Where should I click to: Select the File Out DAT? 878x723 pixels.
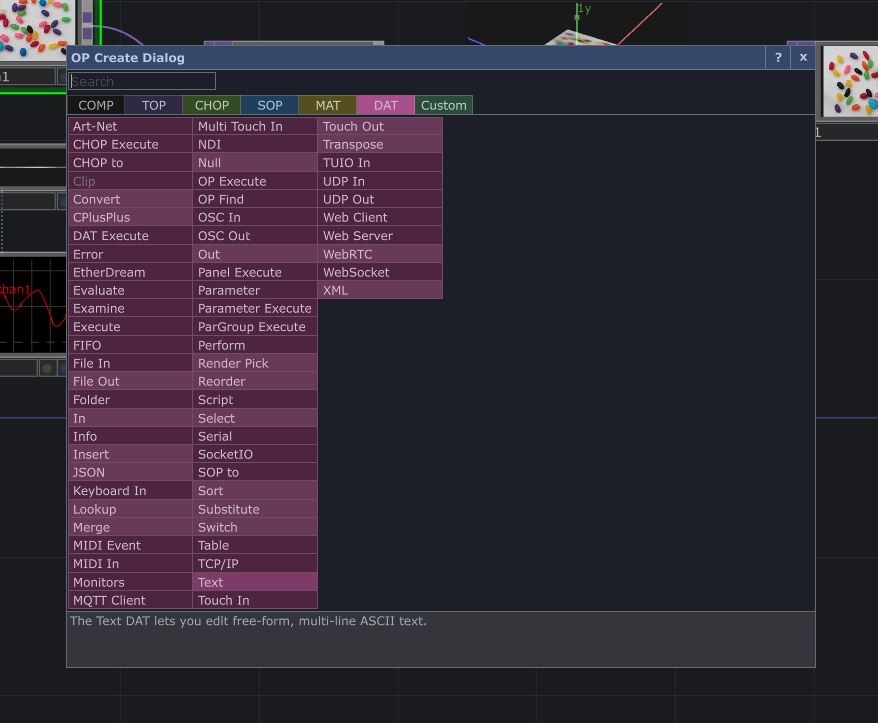coord(130,381)
